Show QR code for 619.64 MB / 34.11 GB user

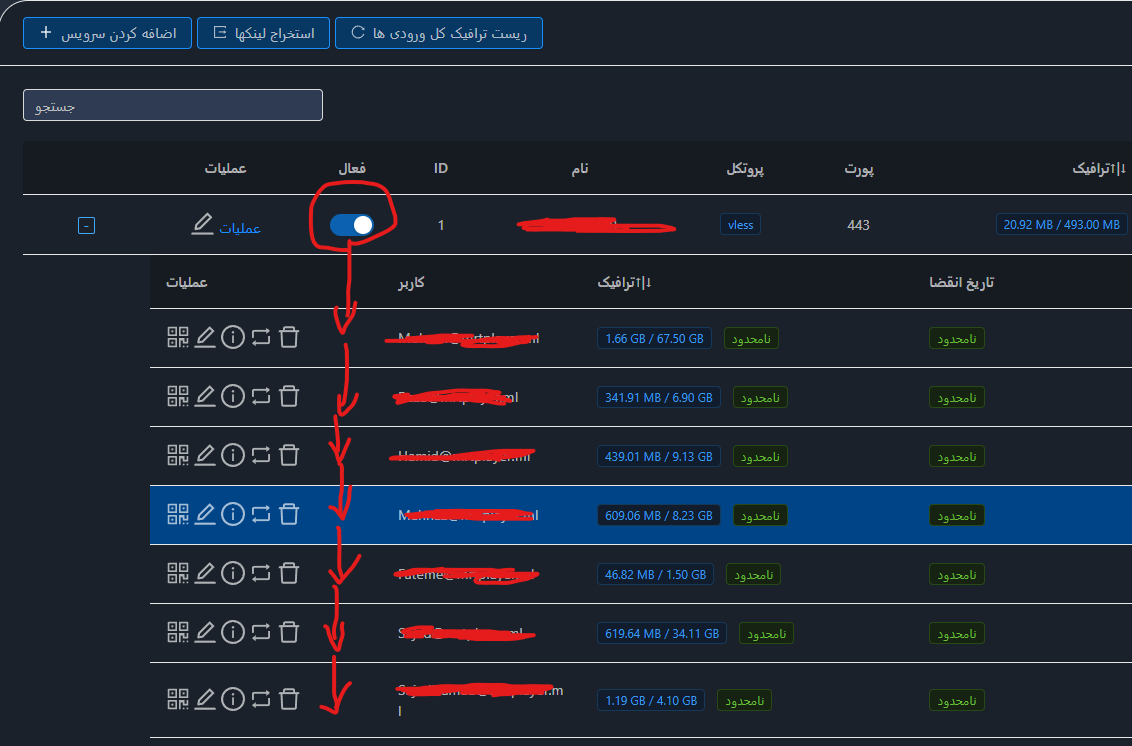click(178, 633)
